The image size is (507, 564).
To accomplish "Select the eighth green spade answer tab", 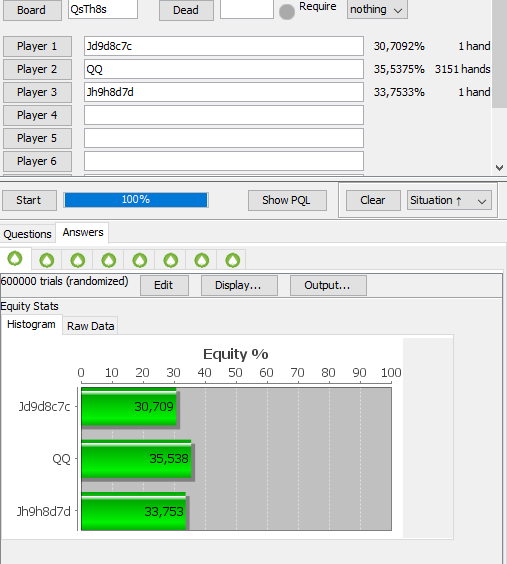I will 232,260.
